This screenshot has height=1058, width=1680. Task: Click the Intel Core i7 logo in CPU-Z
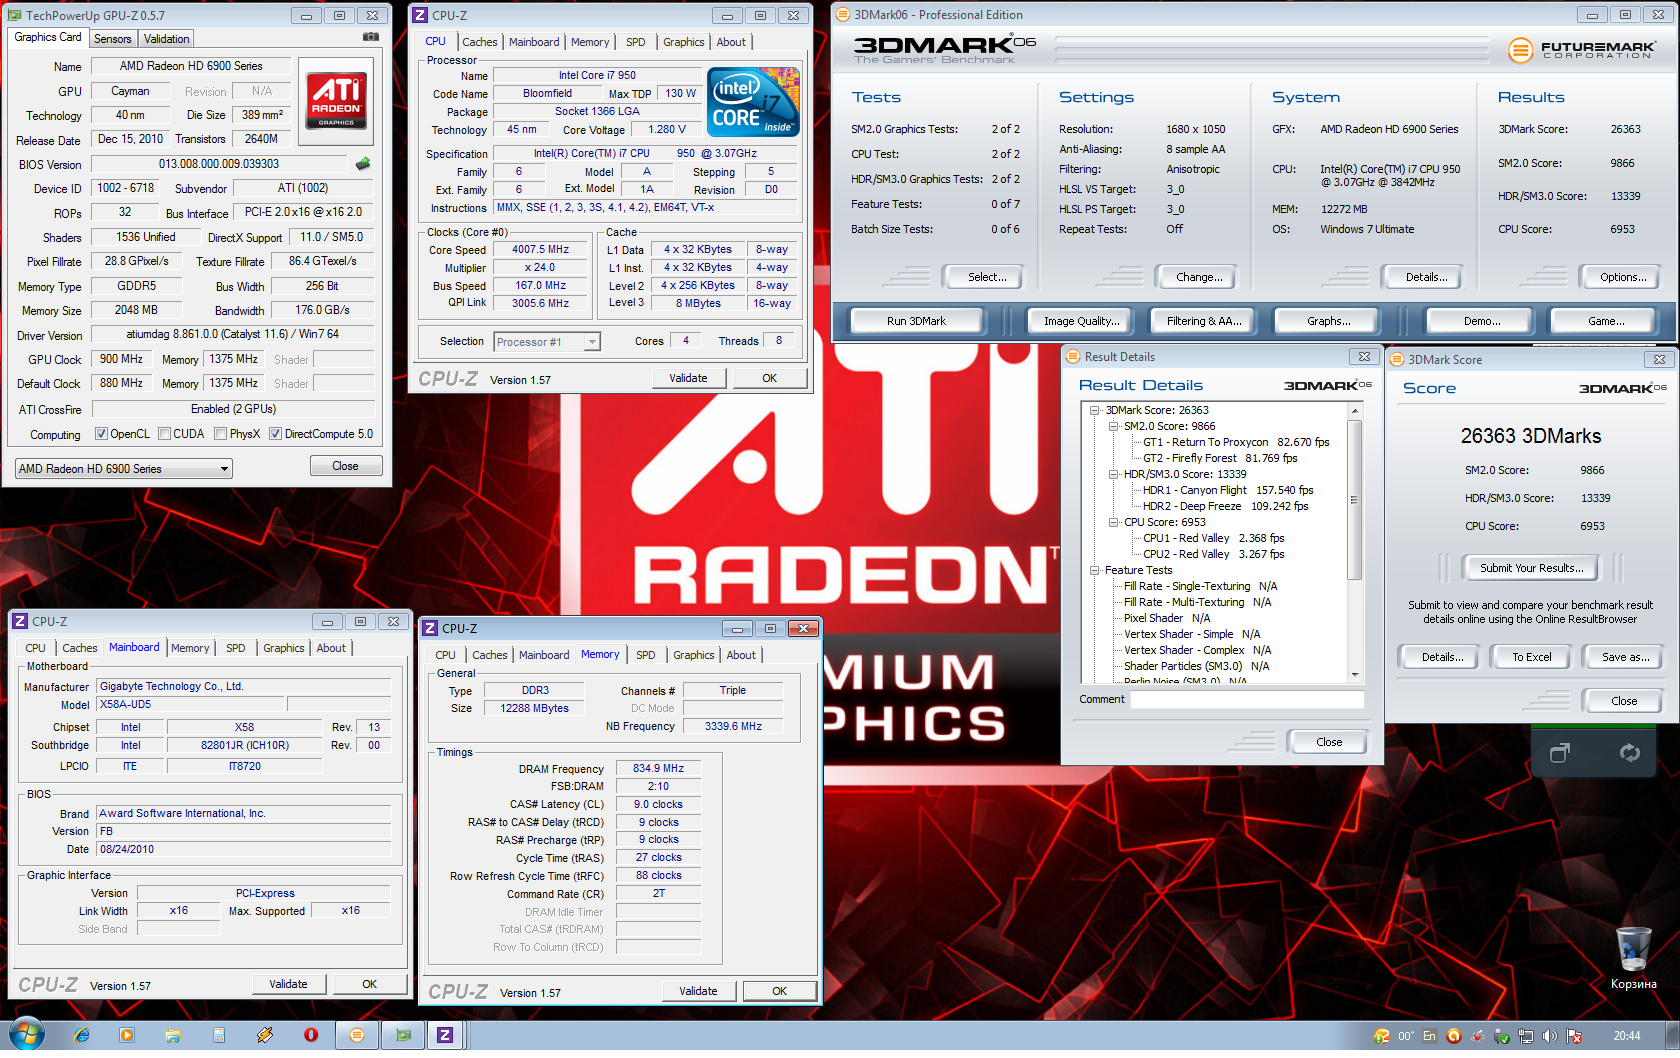click(x=753, y=101)
